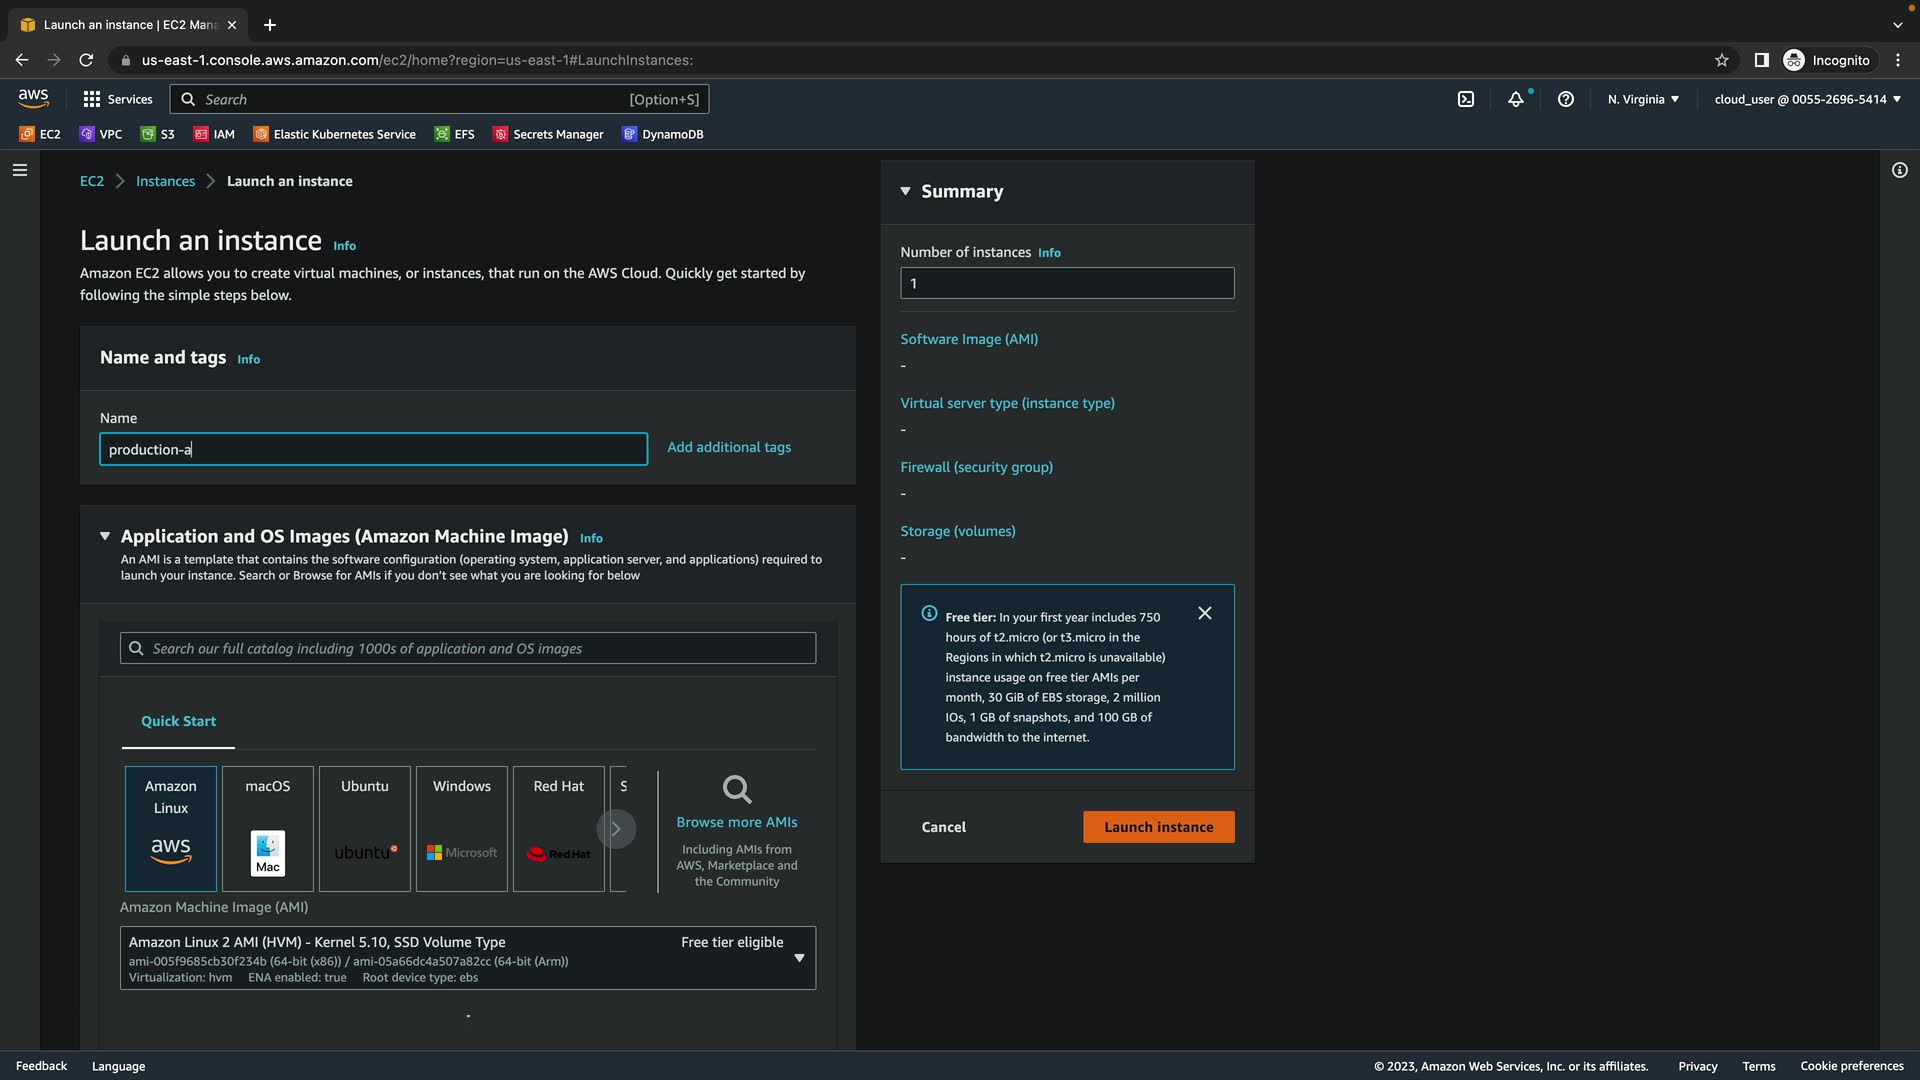The width and height of the screenshot is (1920, 1080).
Task: Open the CloudShell terminal icon
Action: coord(1466,99)
